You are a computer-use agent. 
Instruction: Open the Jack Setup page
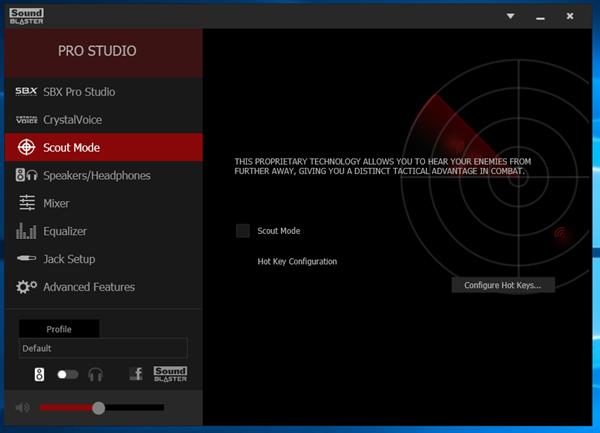point(103,259)
